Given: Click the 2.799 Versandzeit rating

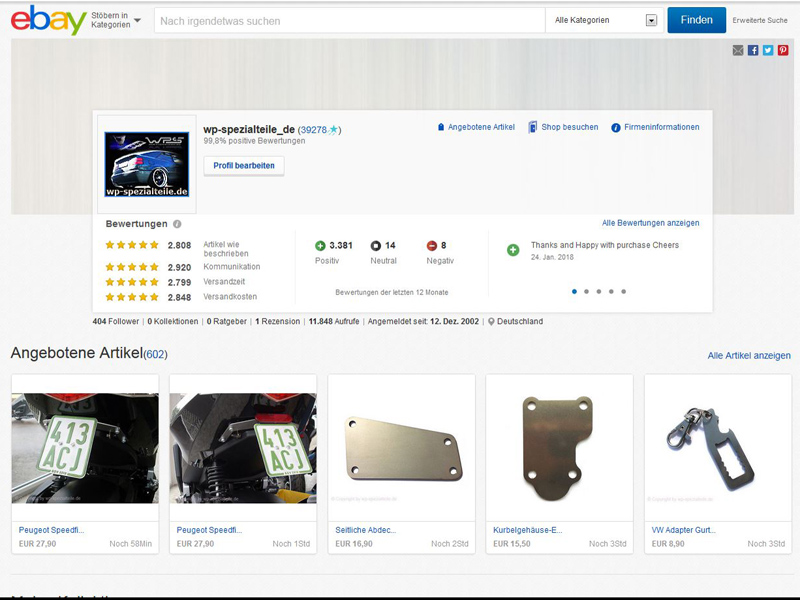Looking at the screenshot, I should (179, 282).
